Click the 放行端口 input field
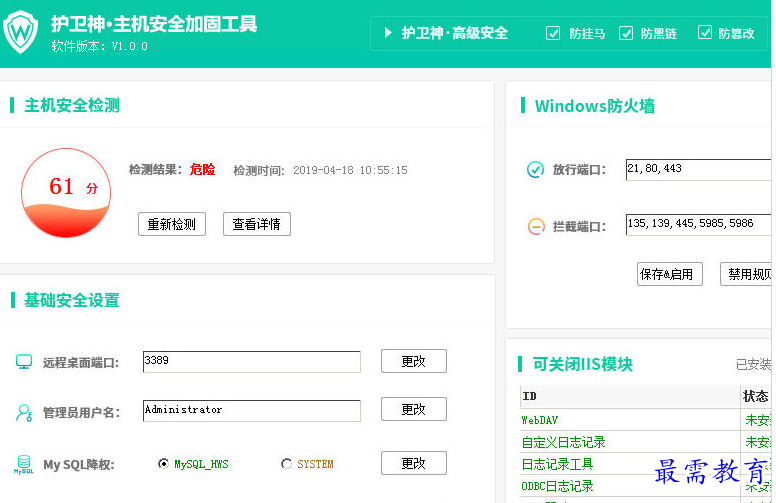The width and height of the screenshot is (776, 503). pos(698,169)
